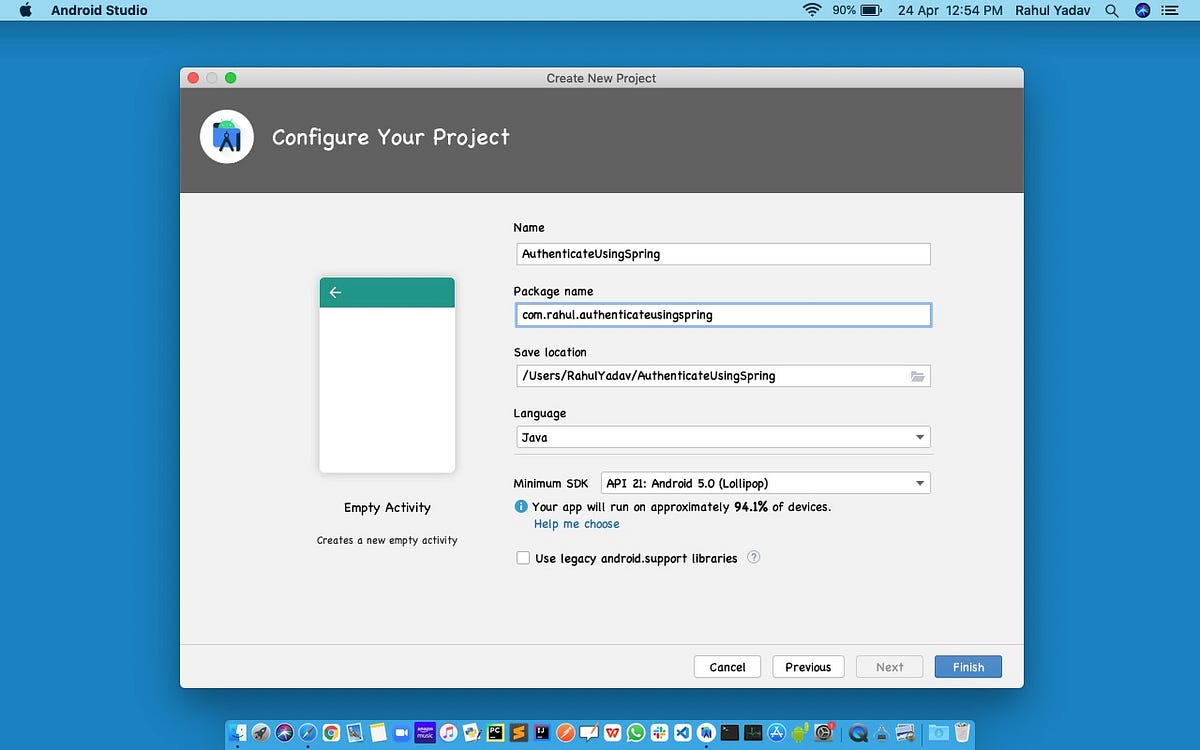1200x750 pixels.
Task: Open the Minimum SDK dropdown
Action: pos(766,483)
